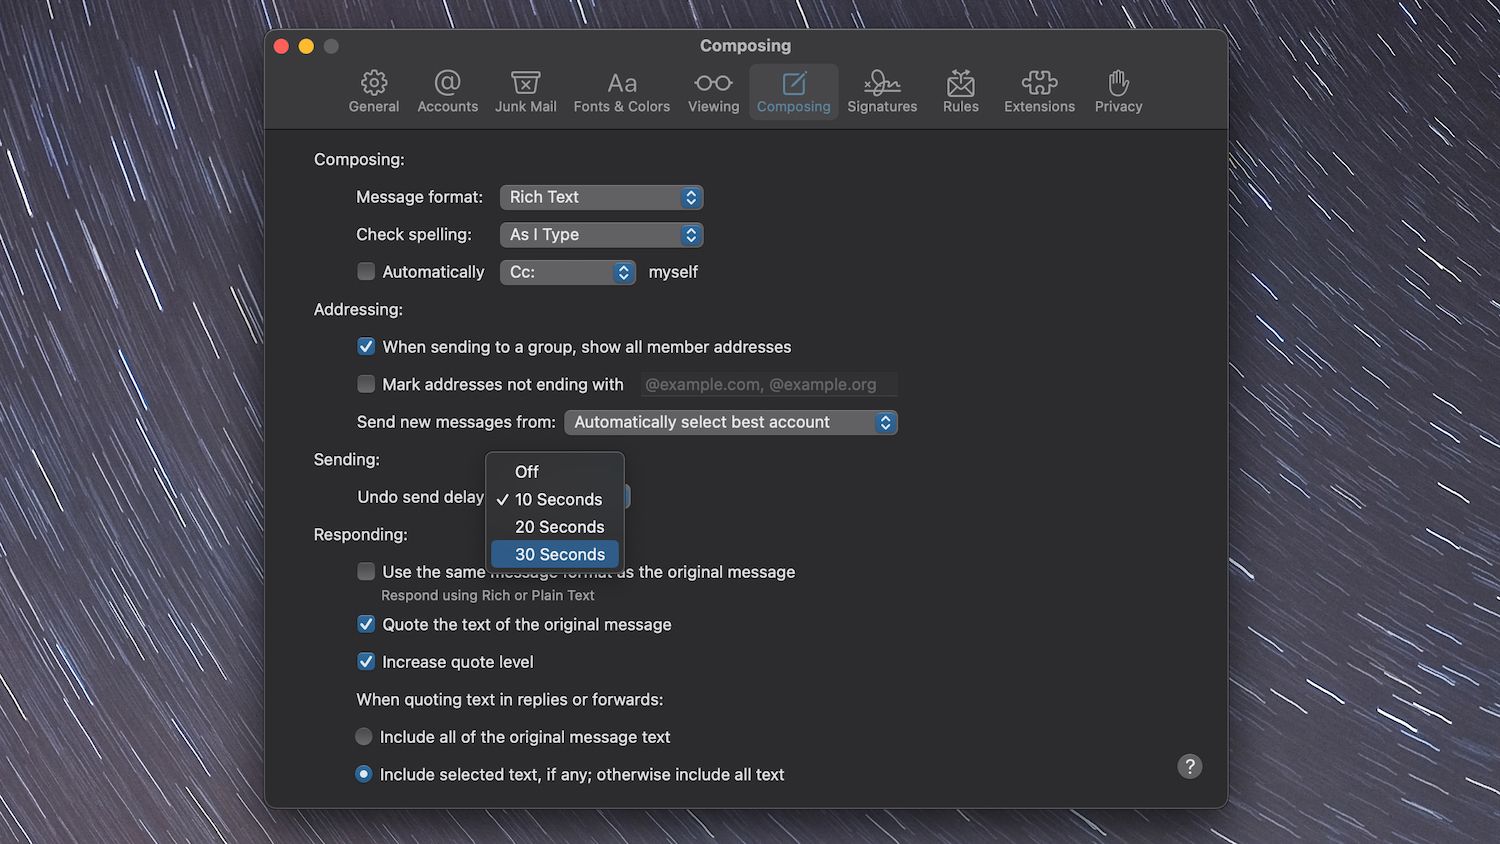Uncheck show all member addresses option

coord(366,346)
